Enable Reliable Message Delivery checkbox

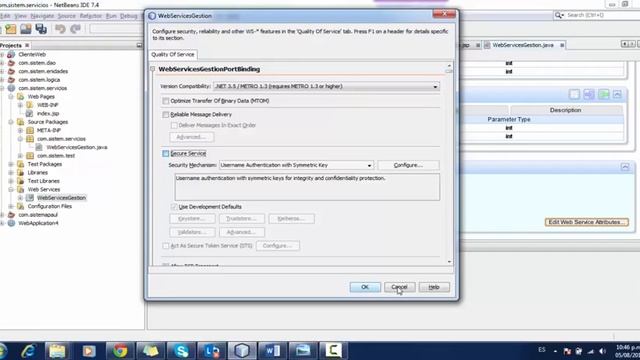point(166,115)
